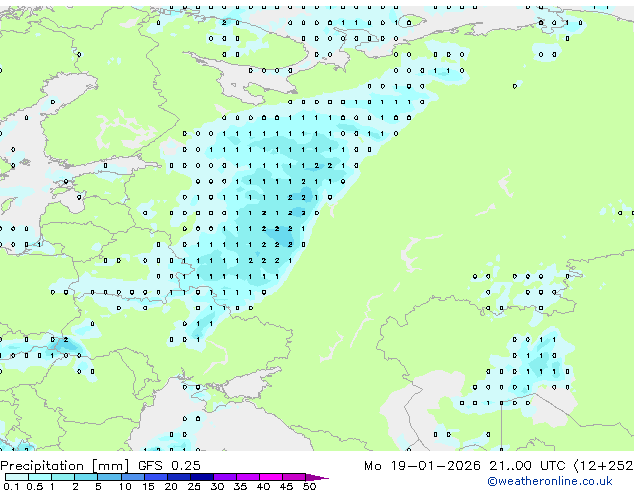Click the 'Mo 19-01-2026' date text
The image size is (634, 490).
[x=422, y=466]
